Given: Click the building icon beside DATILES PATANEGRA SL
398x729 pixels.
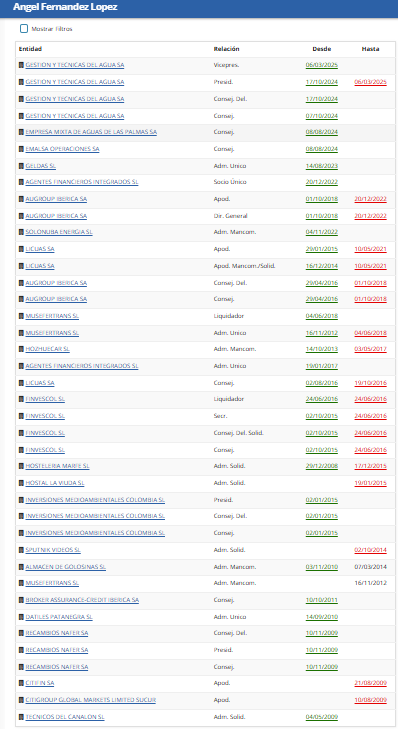Looking at the screenshot, I should (x=21, y=617).
